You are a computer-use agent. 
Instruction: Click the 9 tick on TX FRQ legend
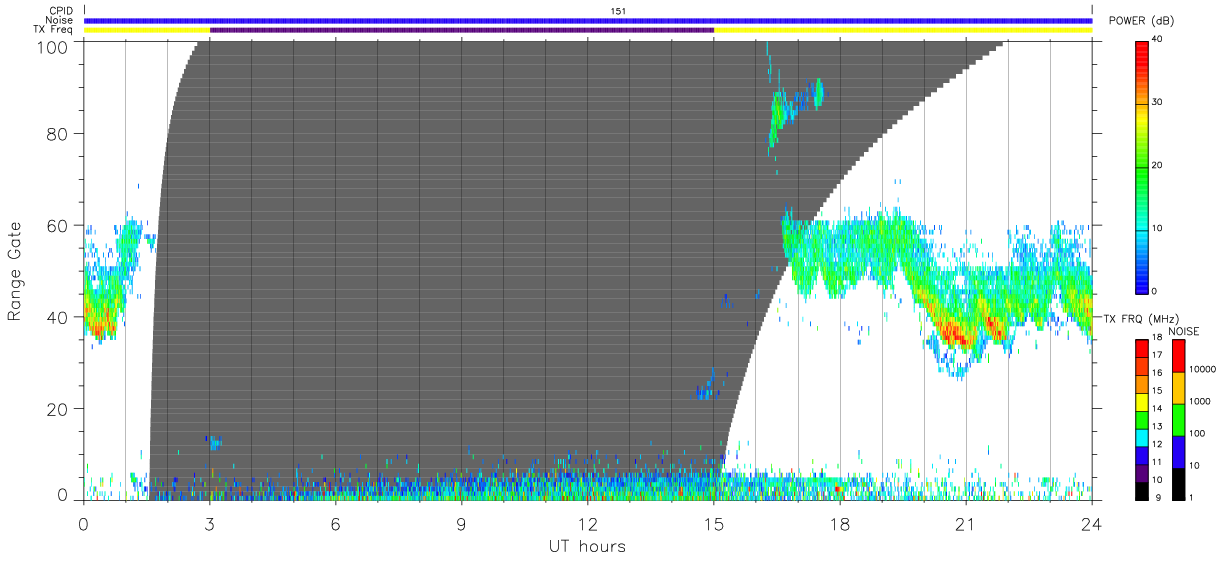click(x=1157, y=497)
